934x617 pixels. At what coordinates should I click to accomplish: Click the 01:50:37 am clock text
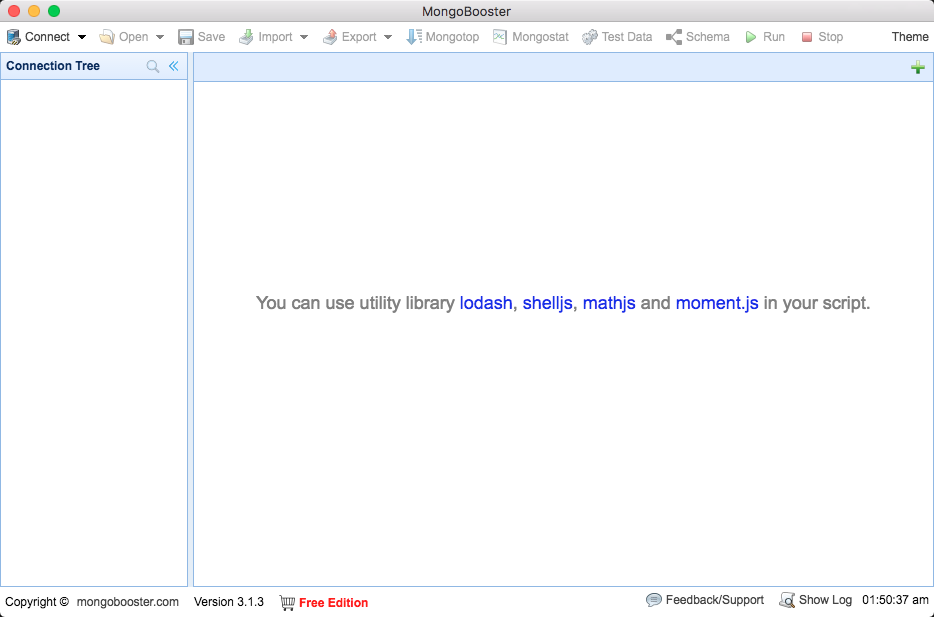tap(895, 600)
